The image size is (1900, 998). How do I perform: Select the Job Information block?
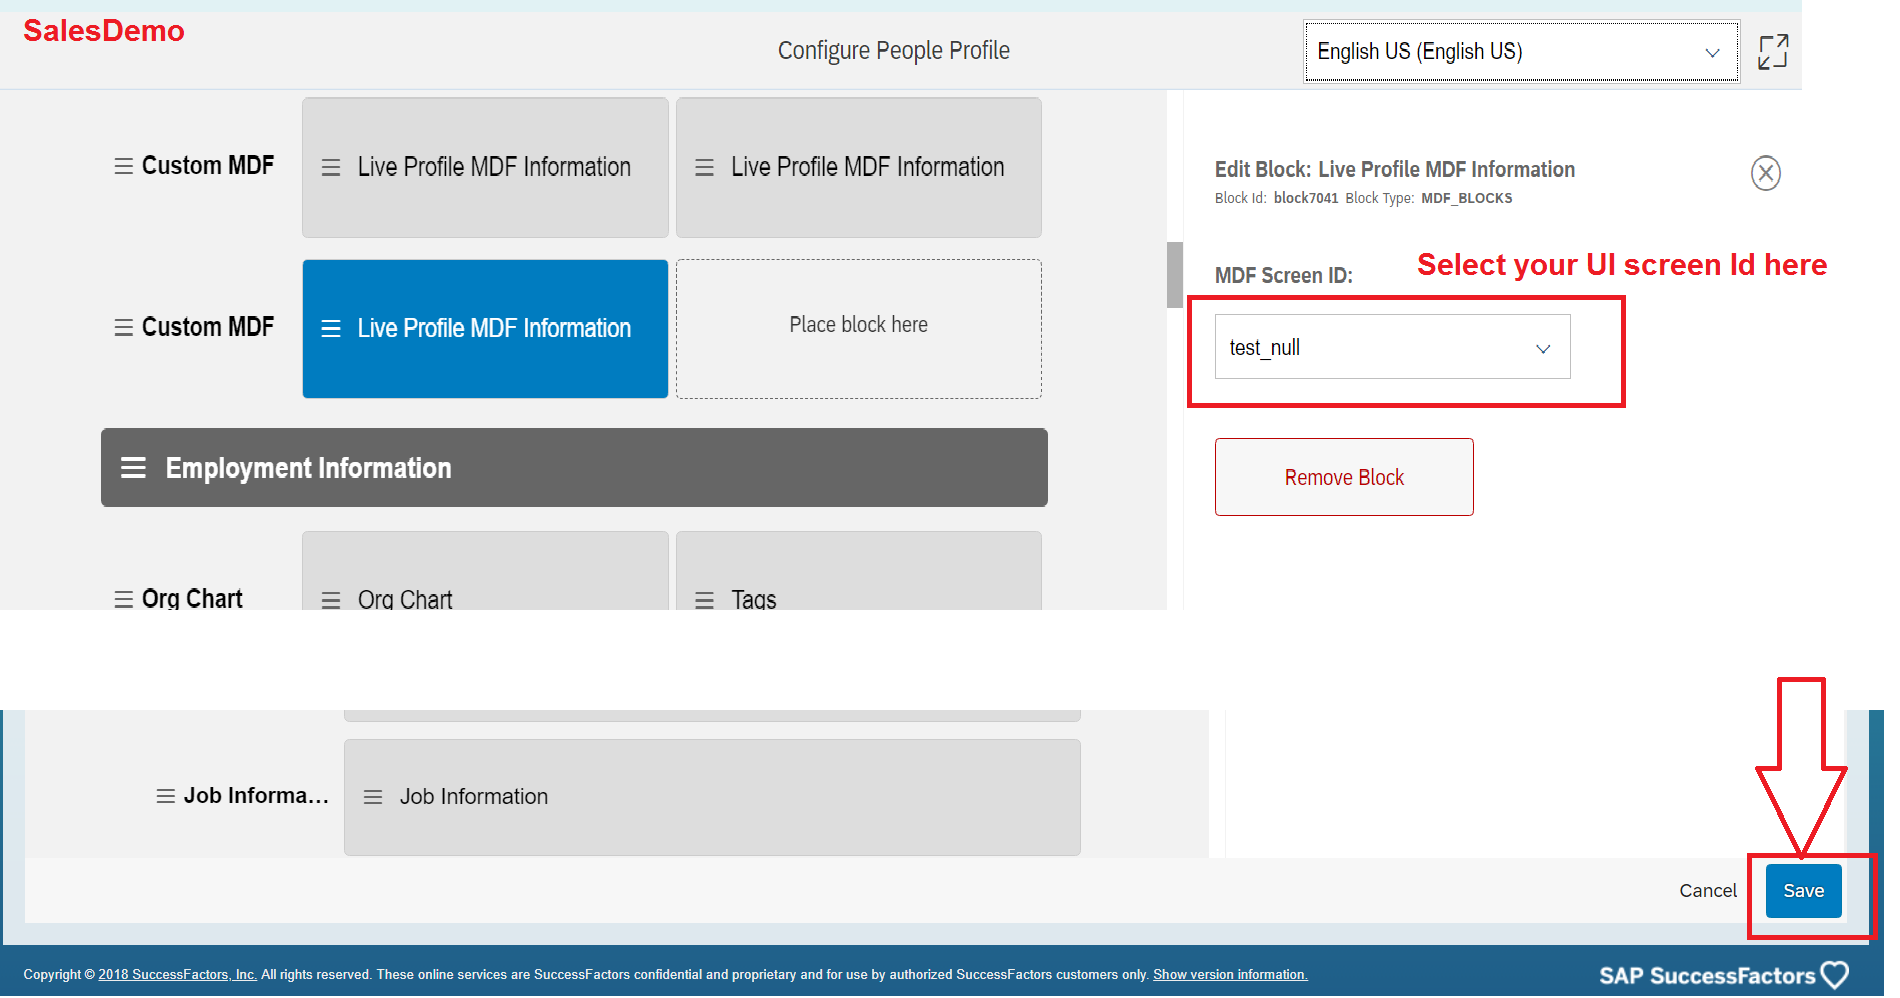(712, 797)
